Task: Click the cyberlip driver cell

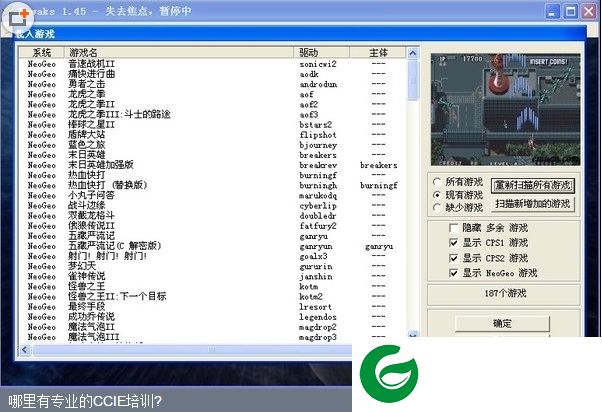Action: [318, 206]
